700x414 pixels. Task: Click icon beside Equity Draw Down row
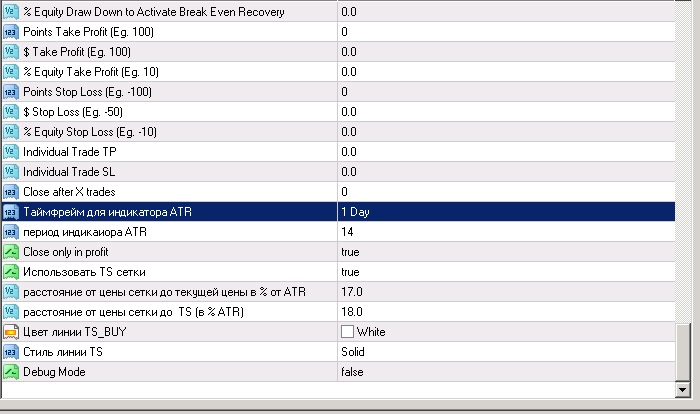[x=11, y=12]
